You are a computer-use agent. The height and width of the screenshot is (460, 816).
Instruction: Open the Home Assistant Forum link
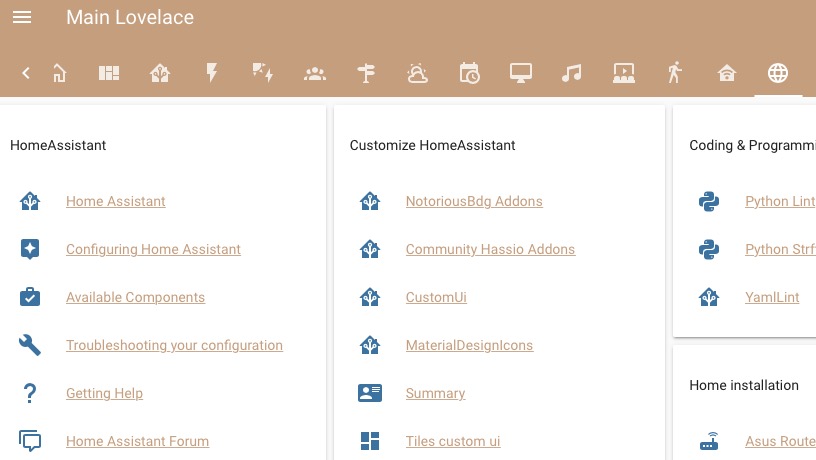[x=137, y=441]
